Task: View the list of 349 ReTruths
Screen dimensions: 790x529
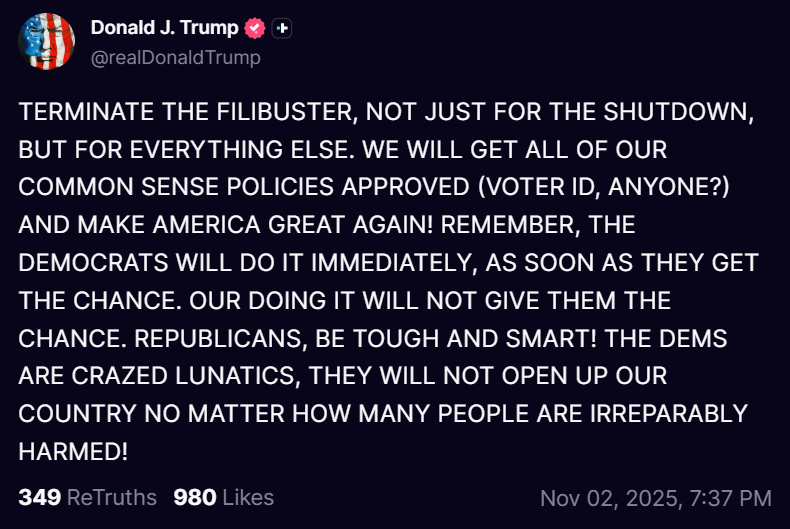Action: click(x=88, y=497)
